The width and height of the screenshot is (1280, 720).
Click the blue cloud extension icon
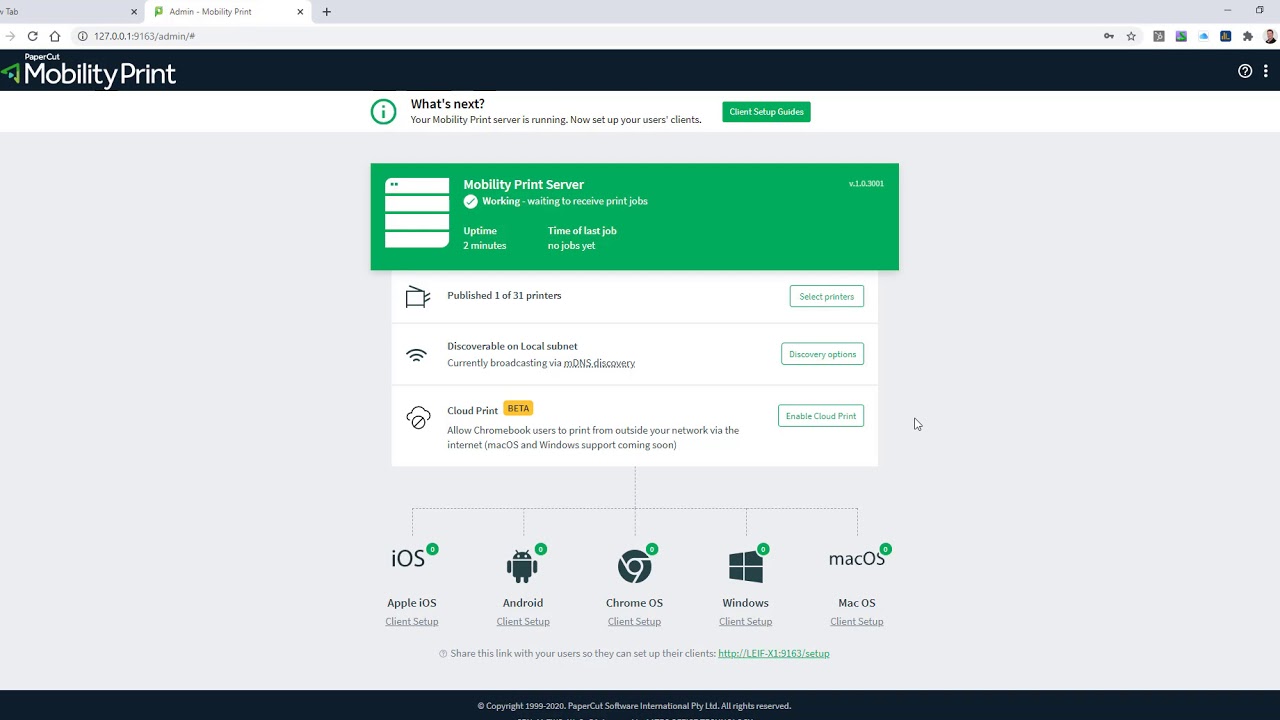pyautogui.click(x=1203, y=36)
